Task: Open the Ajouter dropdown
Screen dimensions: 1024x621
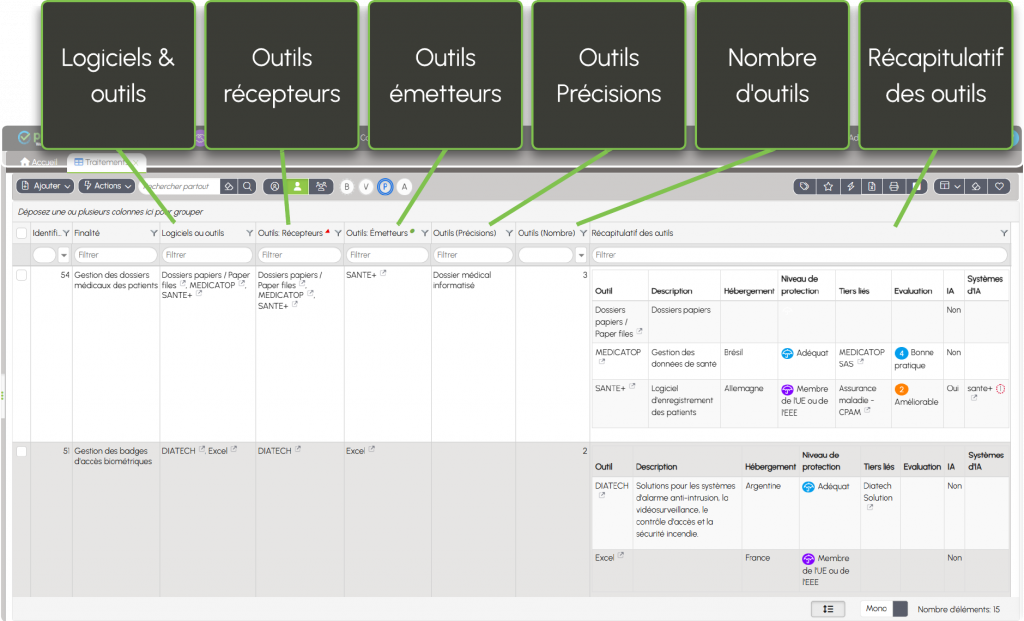Action: pos(46,186)
